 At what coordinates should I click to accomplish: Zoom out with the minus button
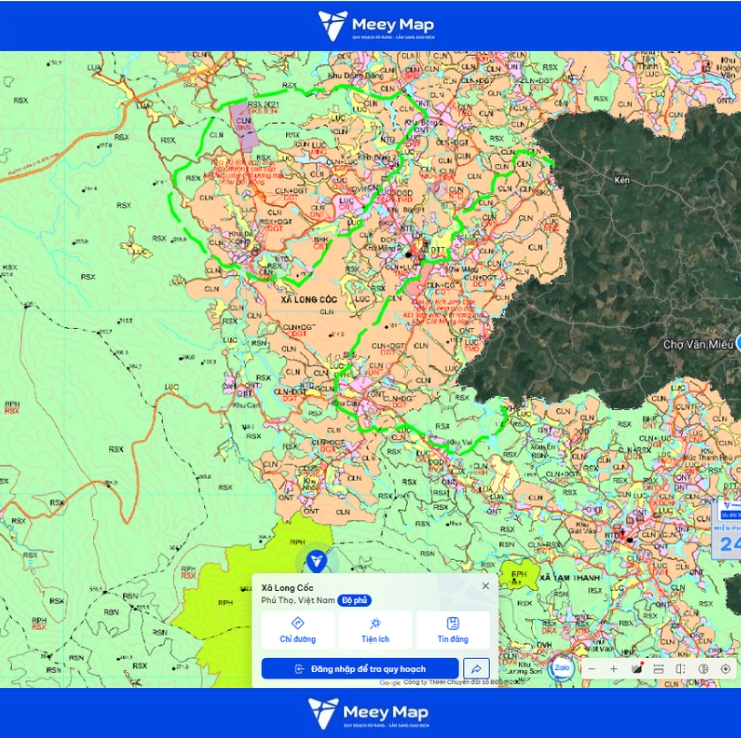click(592, 669)
